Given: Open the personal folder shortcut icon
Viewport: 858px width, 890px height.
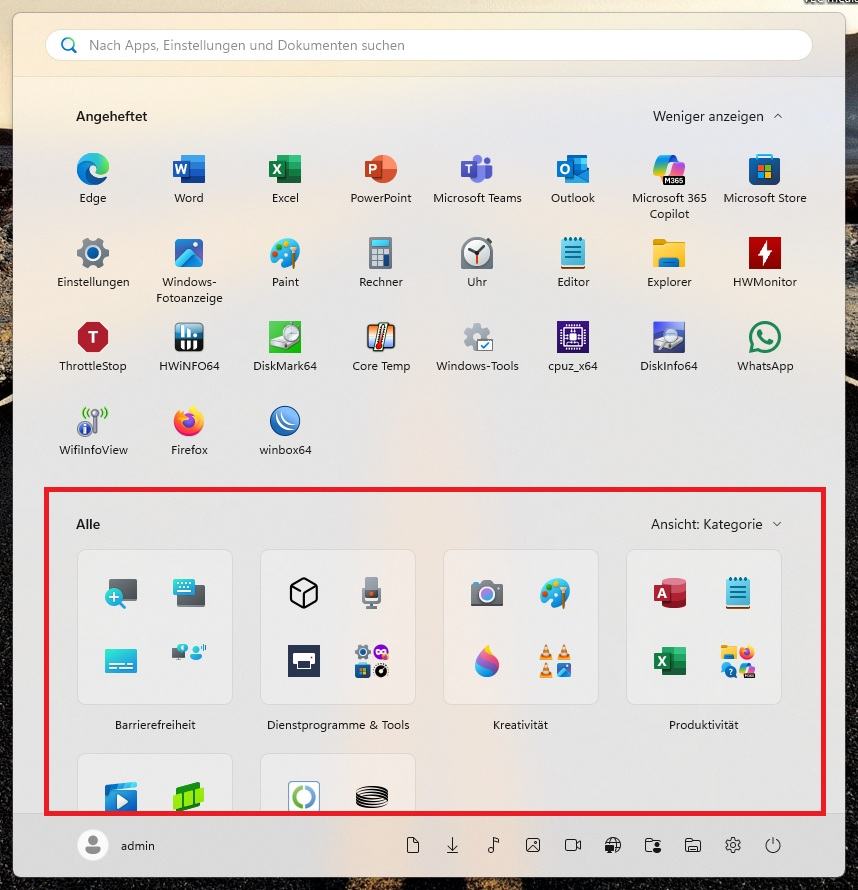Looking at the screenshot, I should [x=653, y=845].
